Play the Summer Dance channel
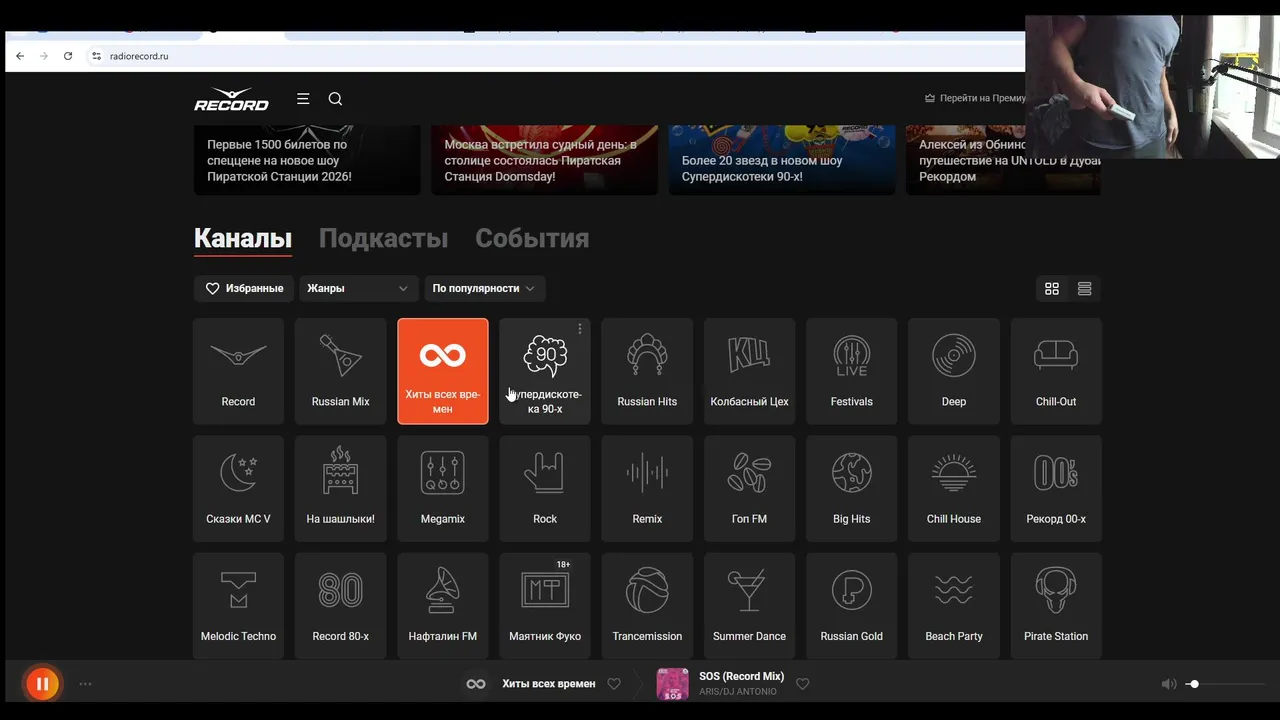 click(x=749, y=605)
